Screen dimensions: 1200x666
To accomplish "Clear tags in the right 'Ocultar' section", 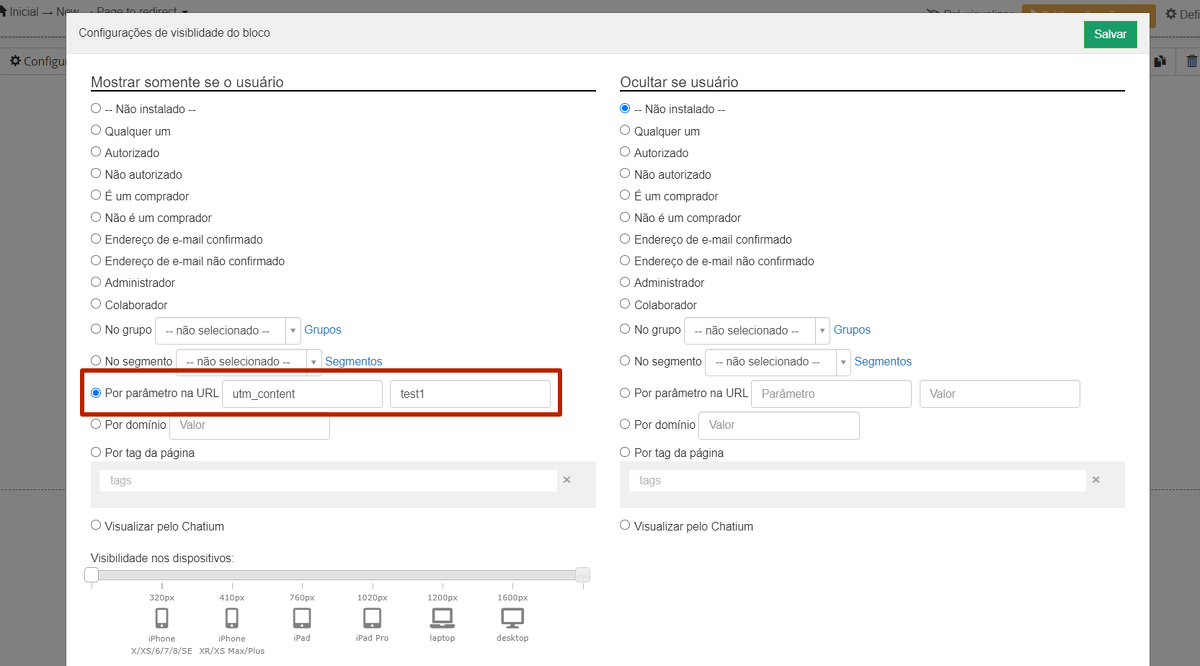I will tap(1095, 480).
